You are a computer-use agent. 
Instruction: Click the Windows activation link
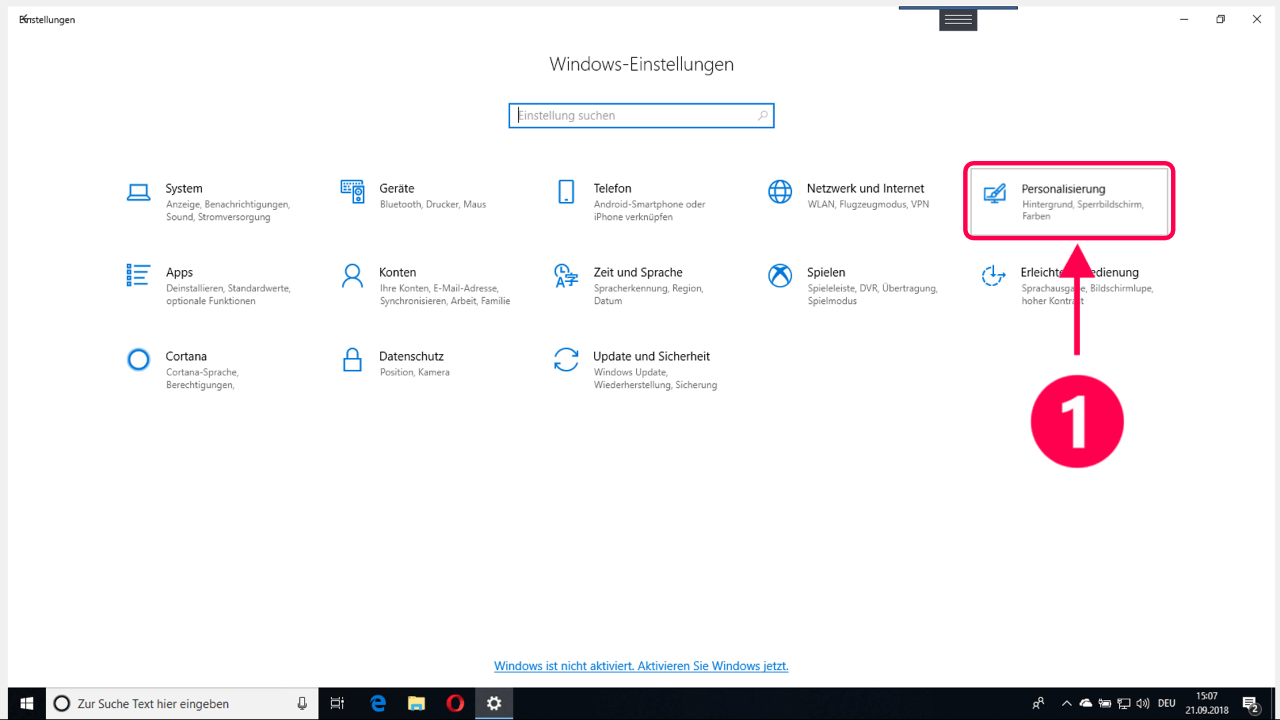[641, 666]
